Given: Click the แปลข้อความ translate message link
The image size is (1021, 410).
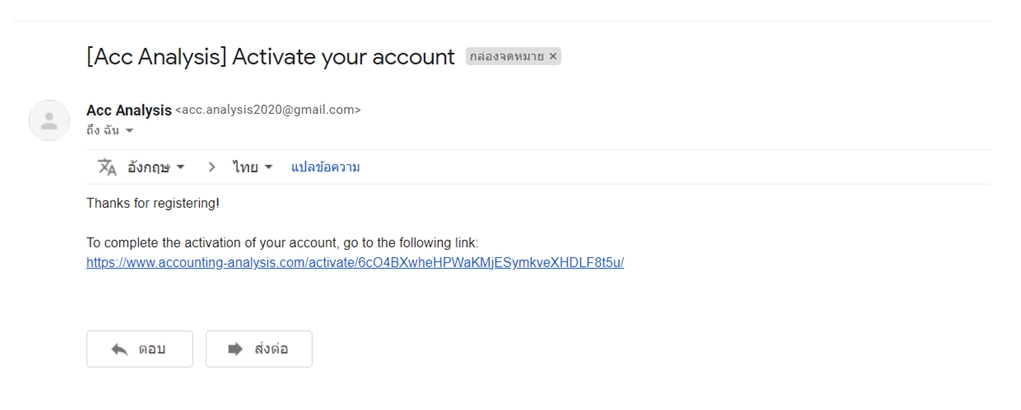Looking at the screenshot, I should coord(326,167).
